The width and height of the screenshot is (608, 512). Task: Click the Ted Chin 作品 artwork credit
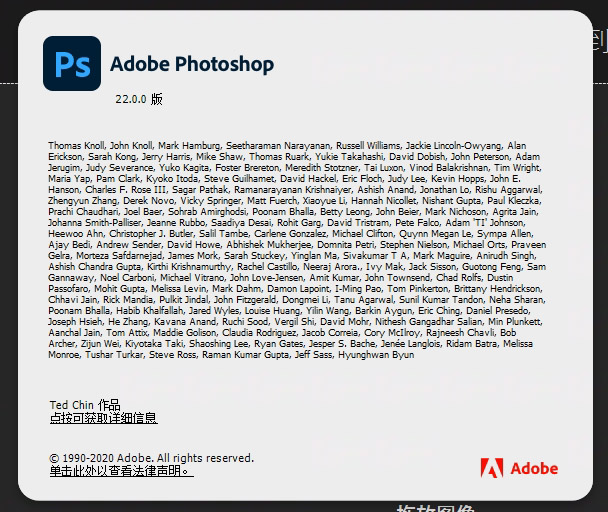[84, 405]
